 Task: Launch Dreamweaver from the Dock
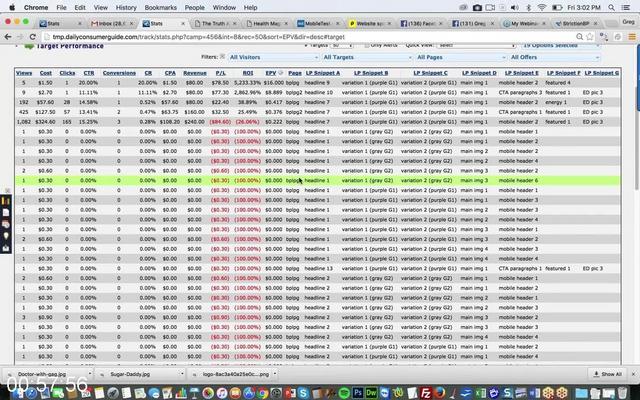(371, 393)
